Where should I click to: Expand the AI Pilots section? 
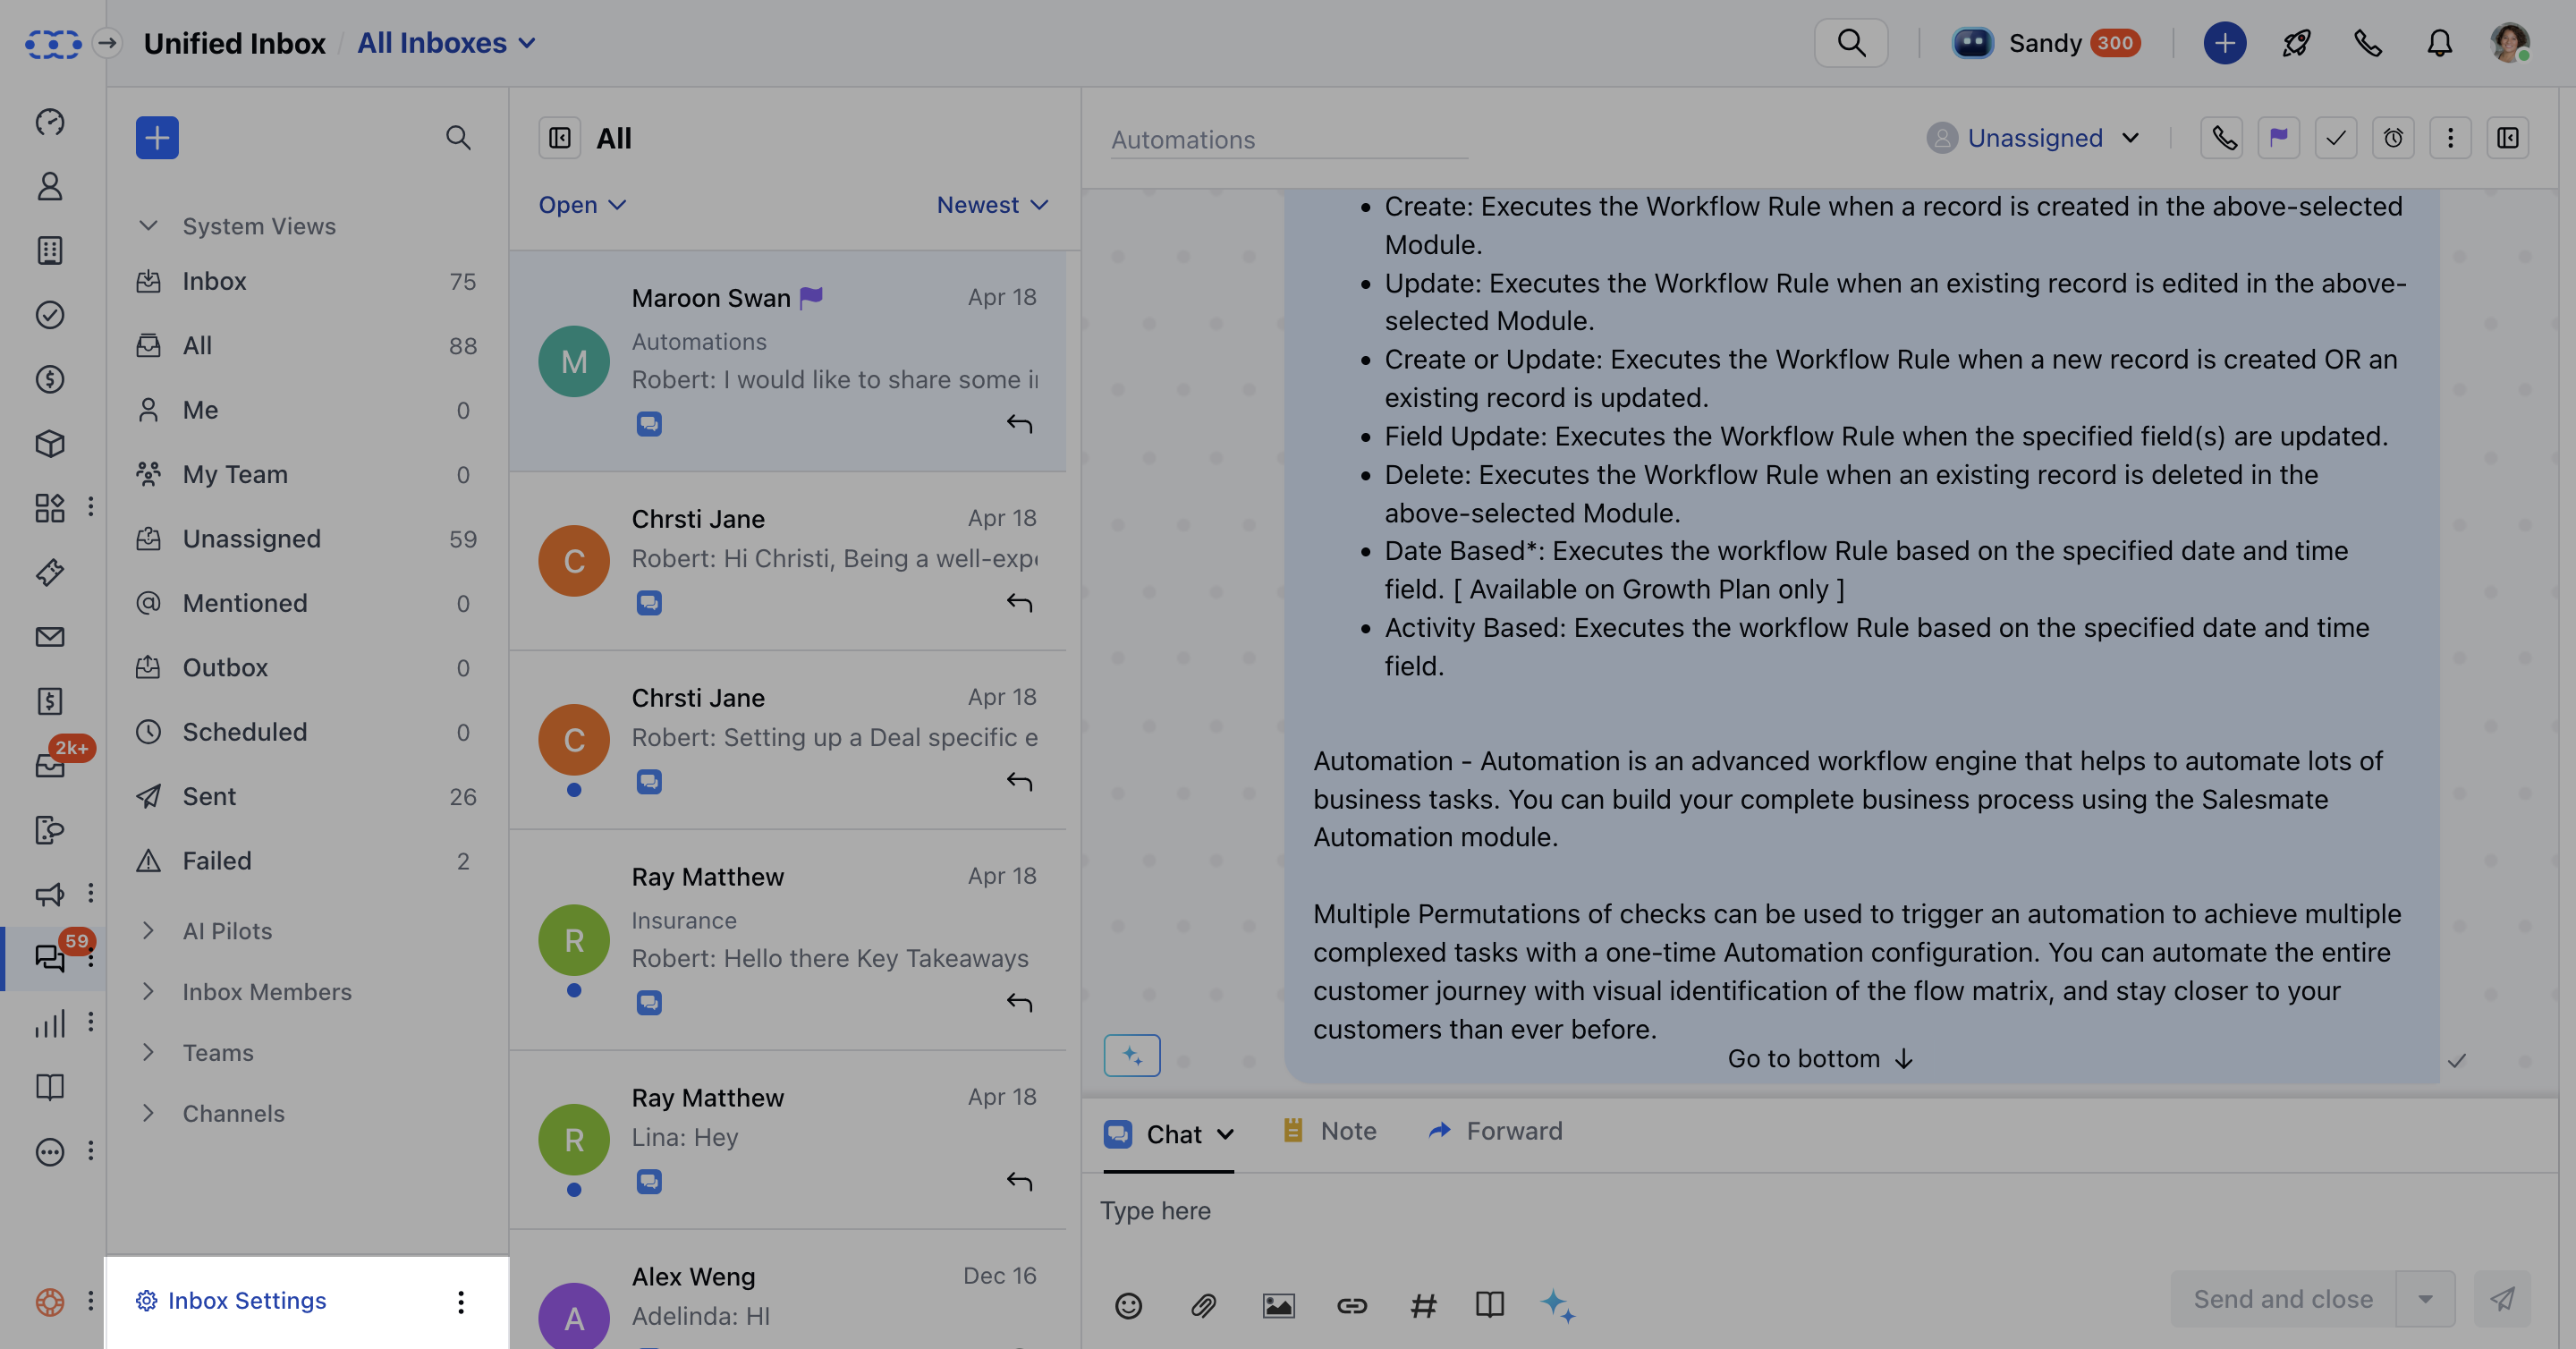227,930
